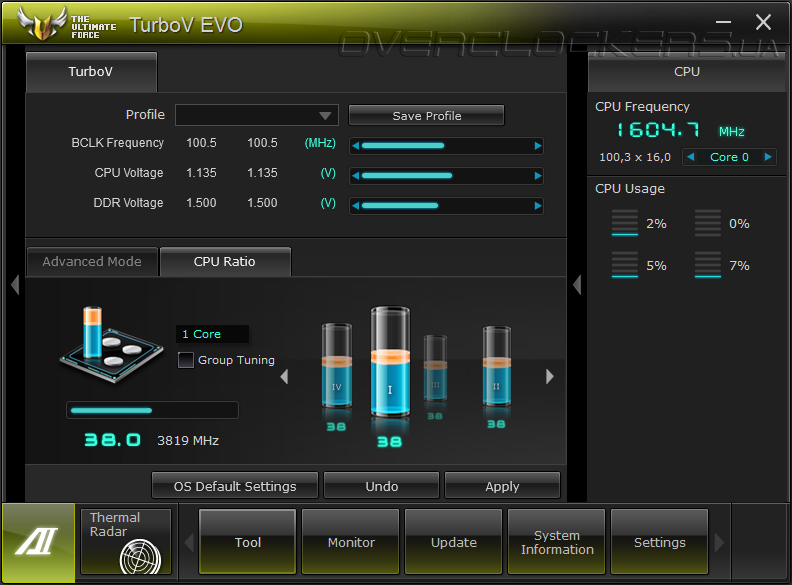Launch Thermal Radar utility
Viewport: 792px width, 585px height.
[x=126, y=542]
